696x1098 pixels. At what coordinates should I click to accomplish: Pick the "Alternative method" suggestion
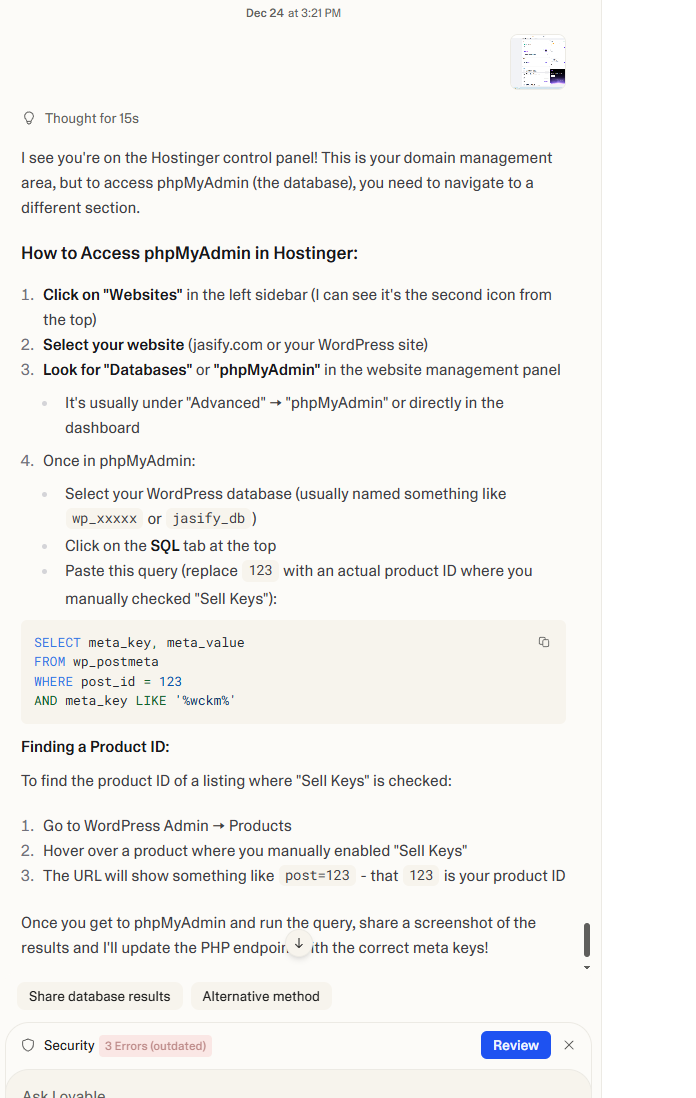pos(261,996)
